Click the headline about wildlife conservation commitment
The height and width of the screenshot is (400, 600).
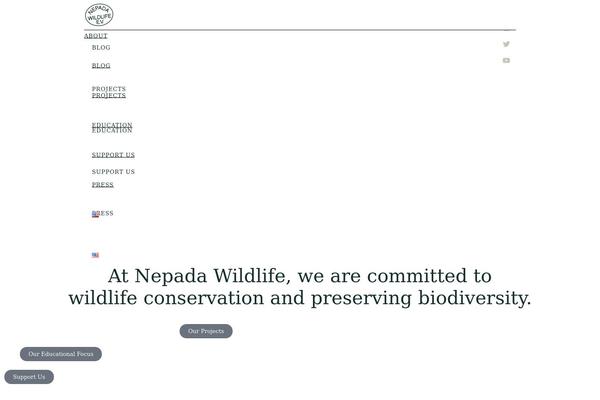[300, 287]
